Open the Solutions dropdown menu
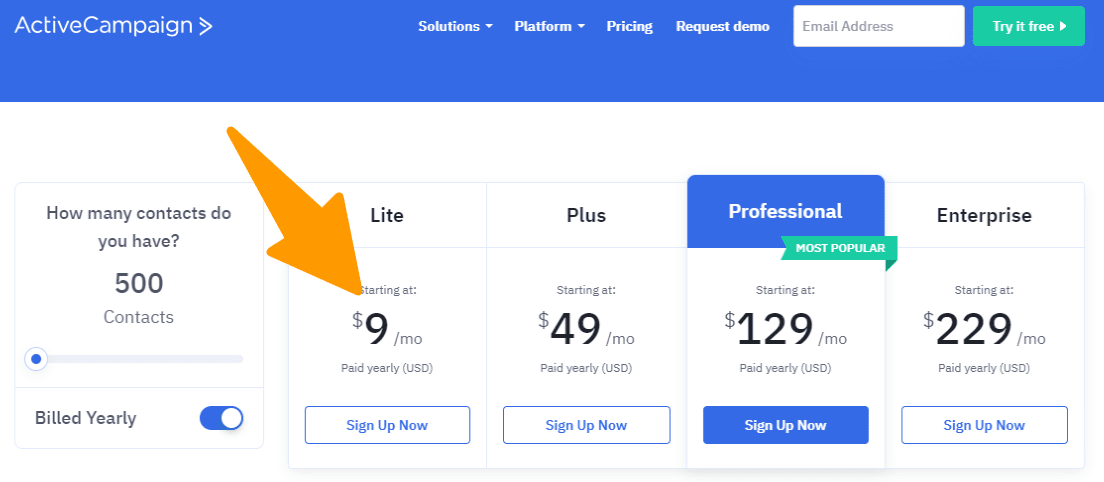 tap(455, 26)
